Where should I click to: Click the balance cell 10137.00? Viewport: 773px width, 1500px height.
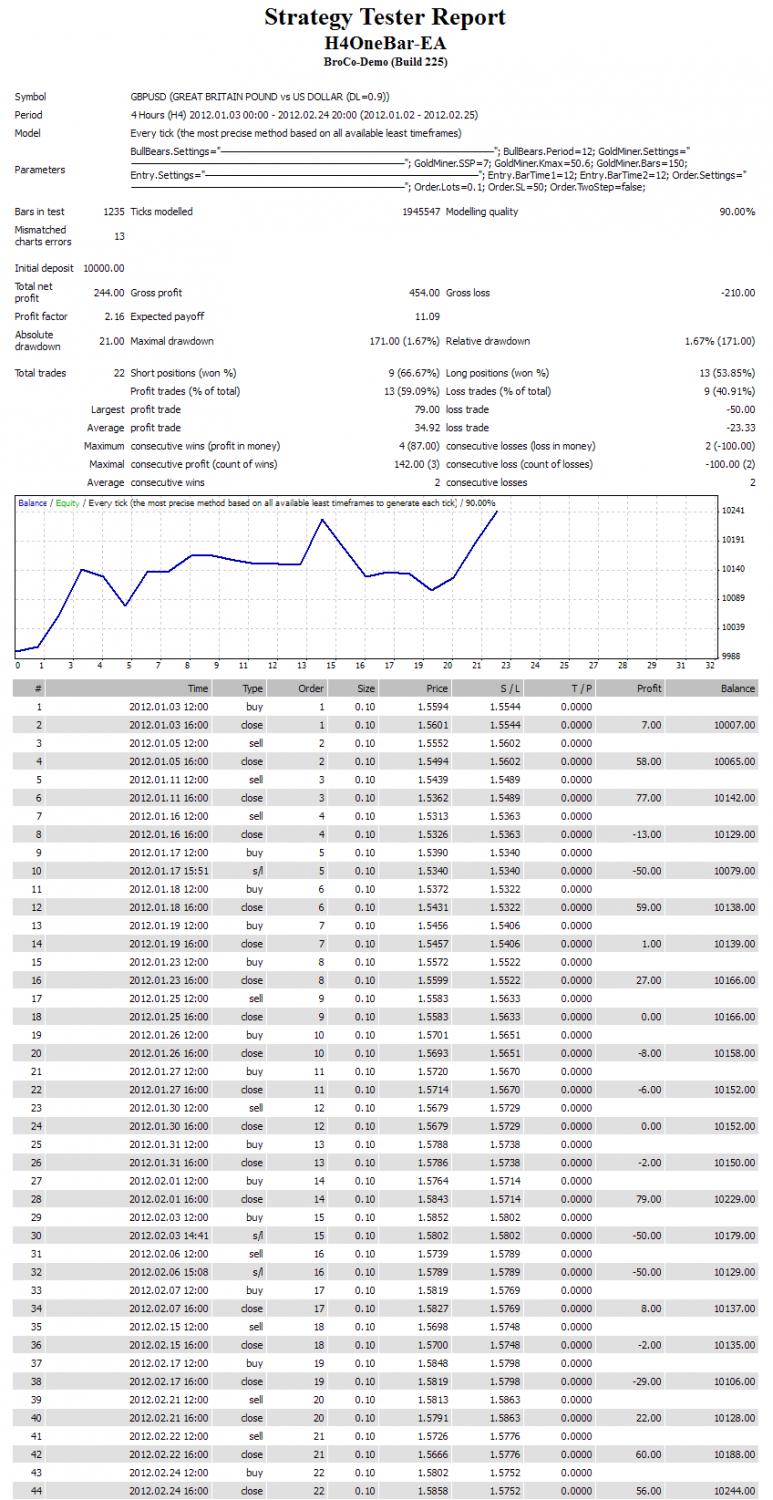pos(736,1309)
